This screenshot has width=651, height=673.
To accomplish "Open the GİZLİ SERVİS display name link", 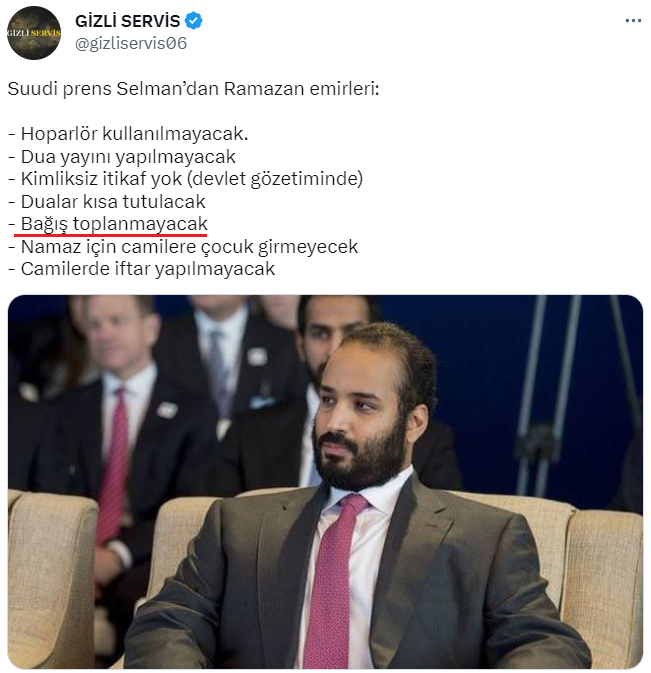I will click(127, 21).
